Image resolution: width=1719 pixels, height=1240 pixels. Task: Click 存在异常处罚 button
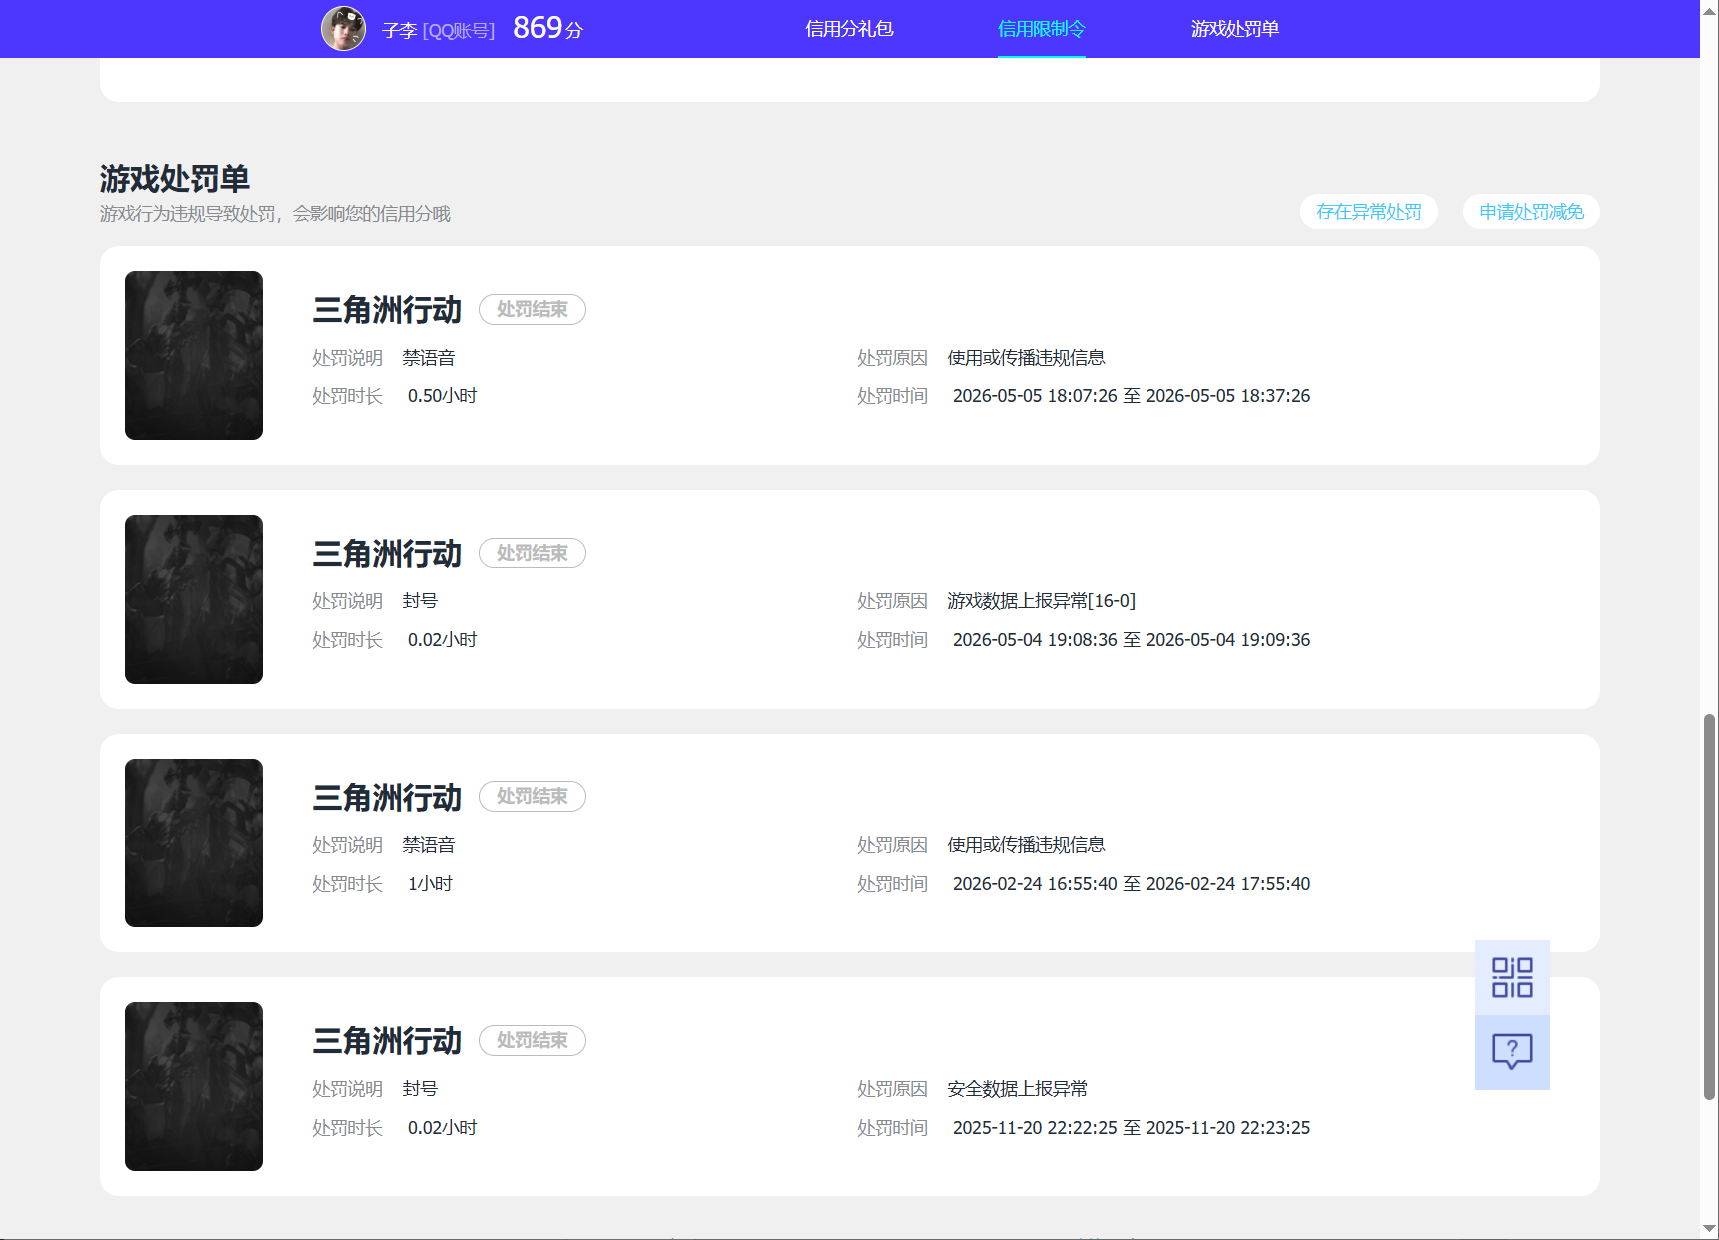click(1368, 212)
